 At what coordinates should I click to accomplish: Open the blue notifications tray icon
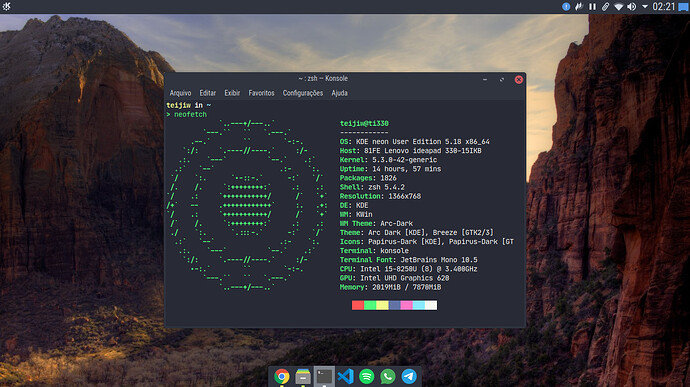(x=566, y=7)
